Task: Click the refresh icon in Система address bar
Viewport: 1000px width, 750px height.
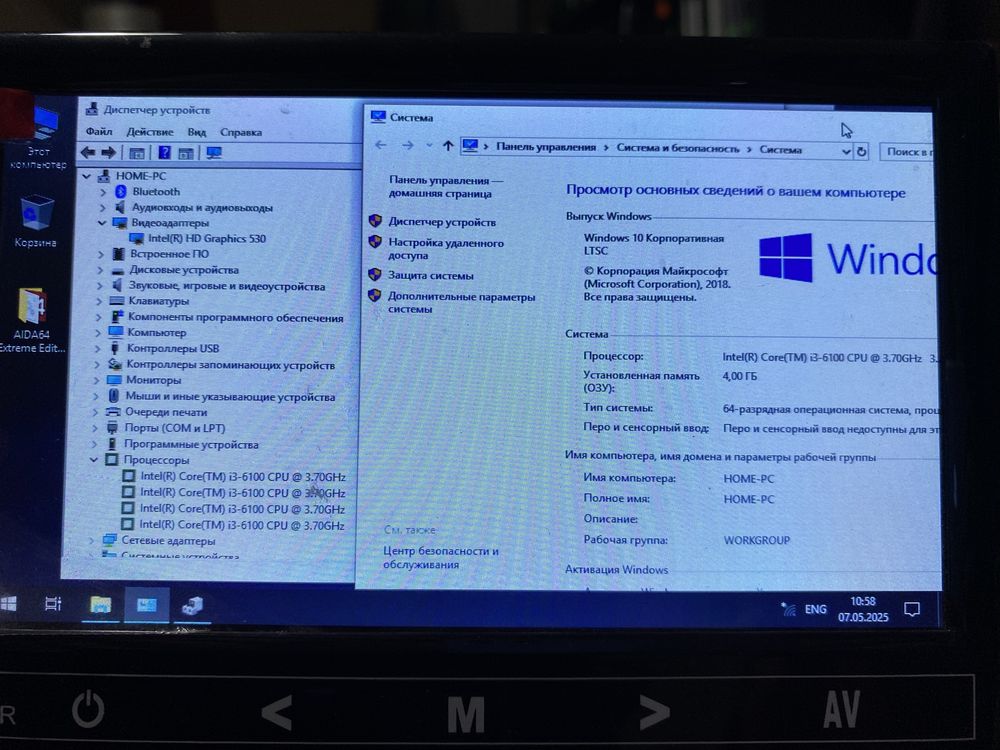Action: click(862, 152)
